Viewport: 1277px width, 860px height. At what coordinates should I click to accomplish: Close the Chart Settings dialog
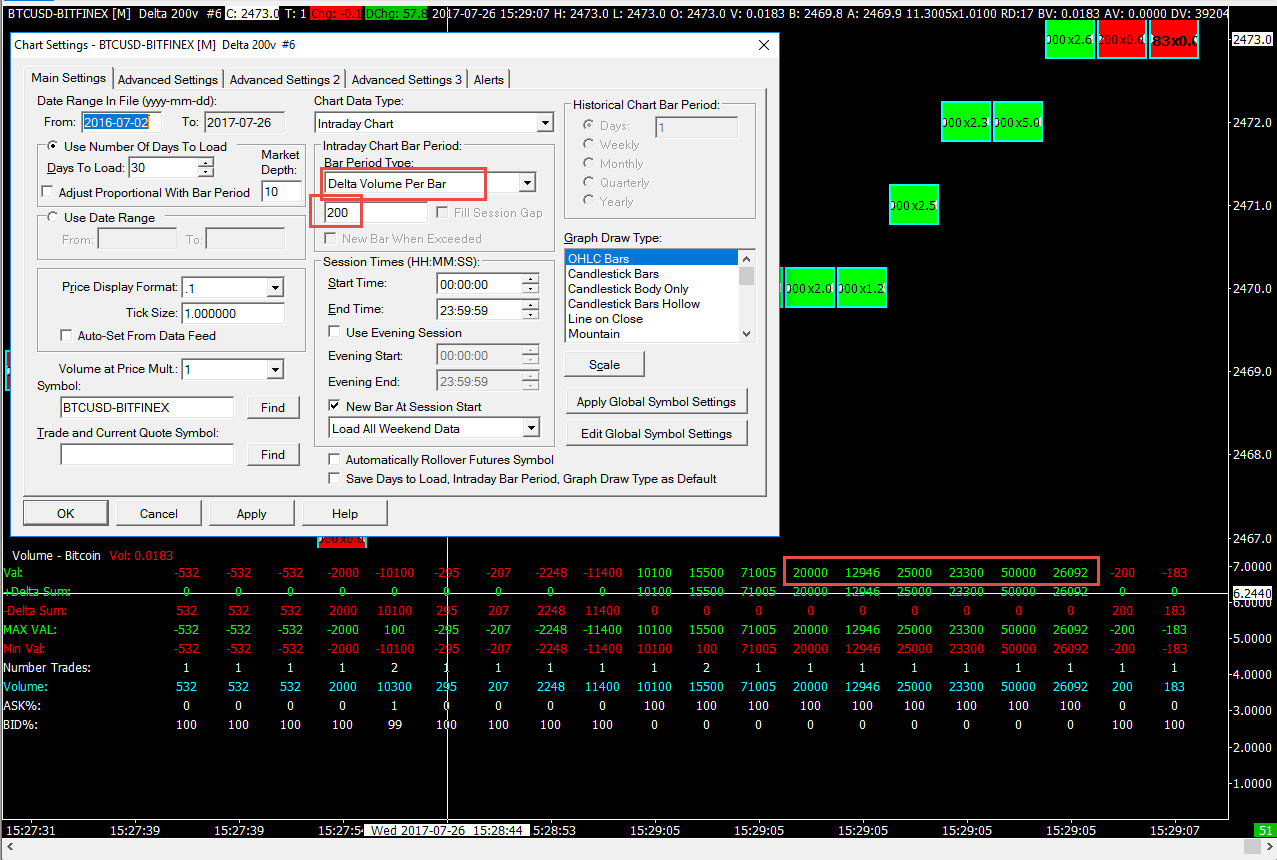point(764,45)
